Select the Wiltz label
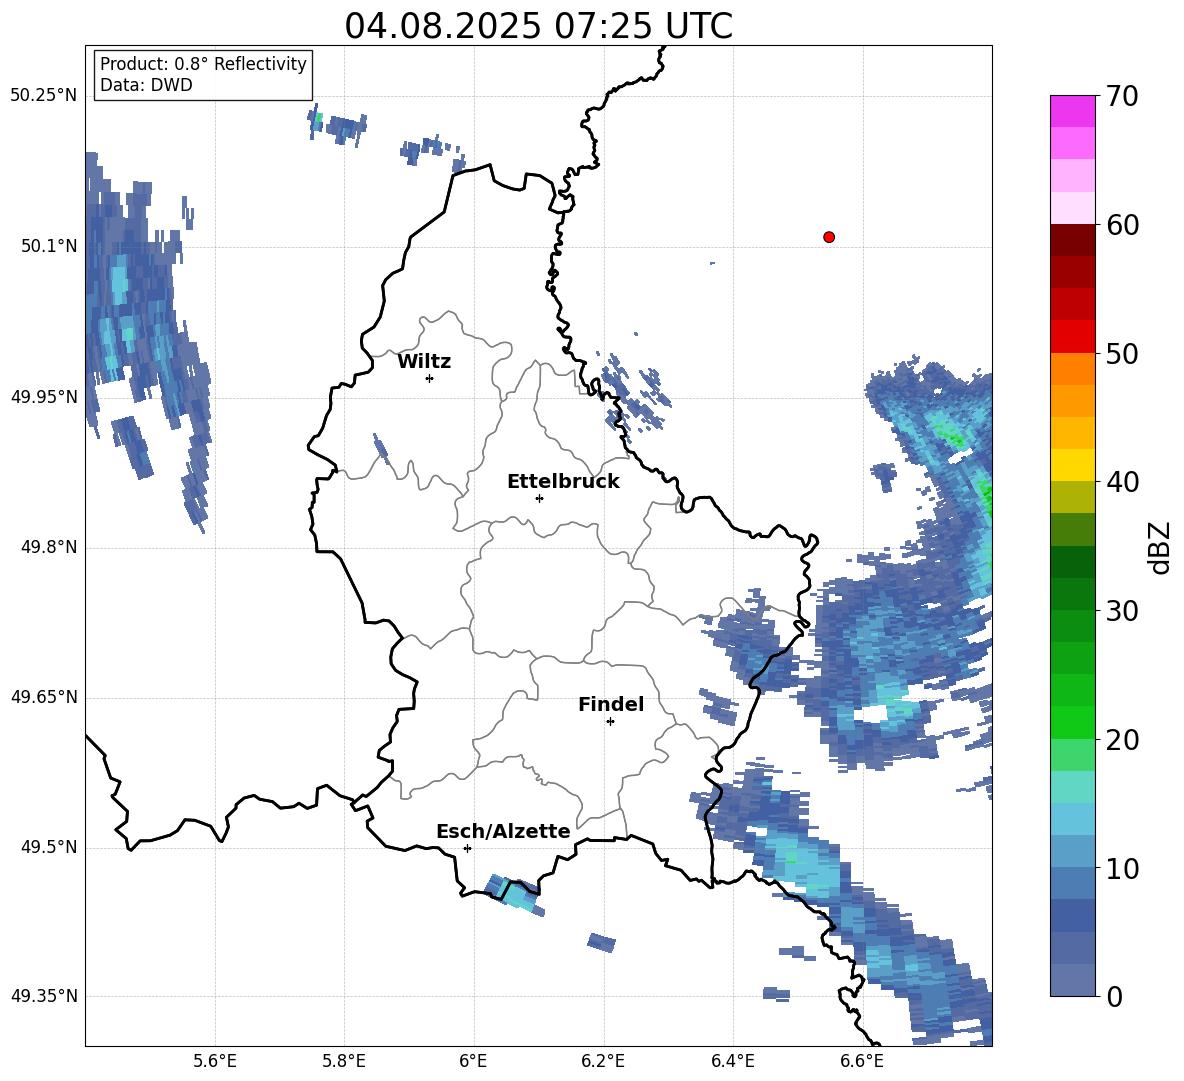 point(424,362)
